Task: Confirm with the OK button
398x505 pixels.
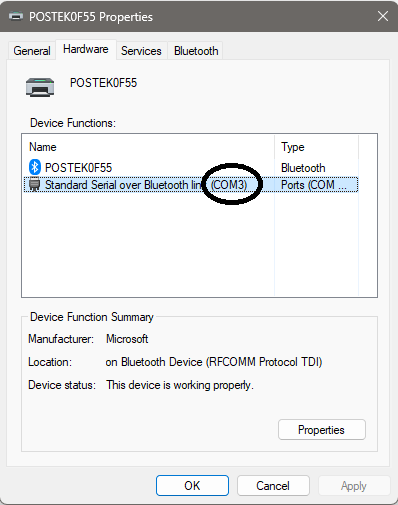Action: 192,486
